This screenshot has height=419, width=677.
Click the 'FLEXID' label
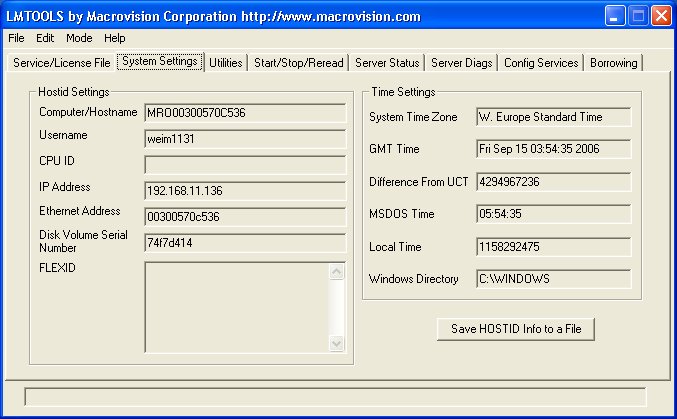tap(57, 268)
